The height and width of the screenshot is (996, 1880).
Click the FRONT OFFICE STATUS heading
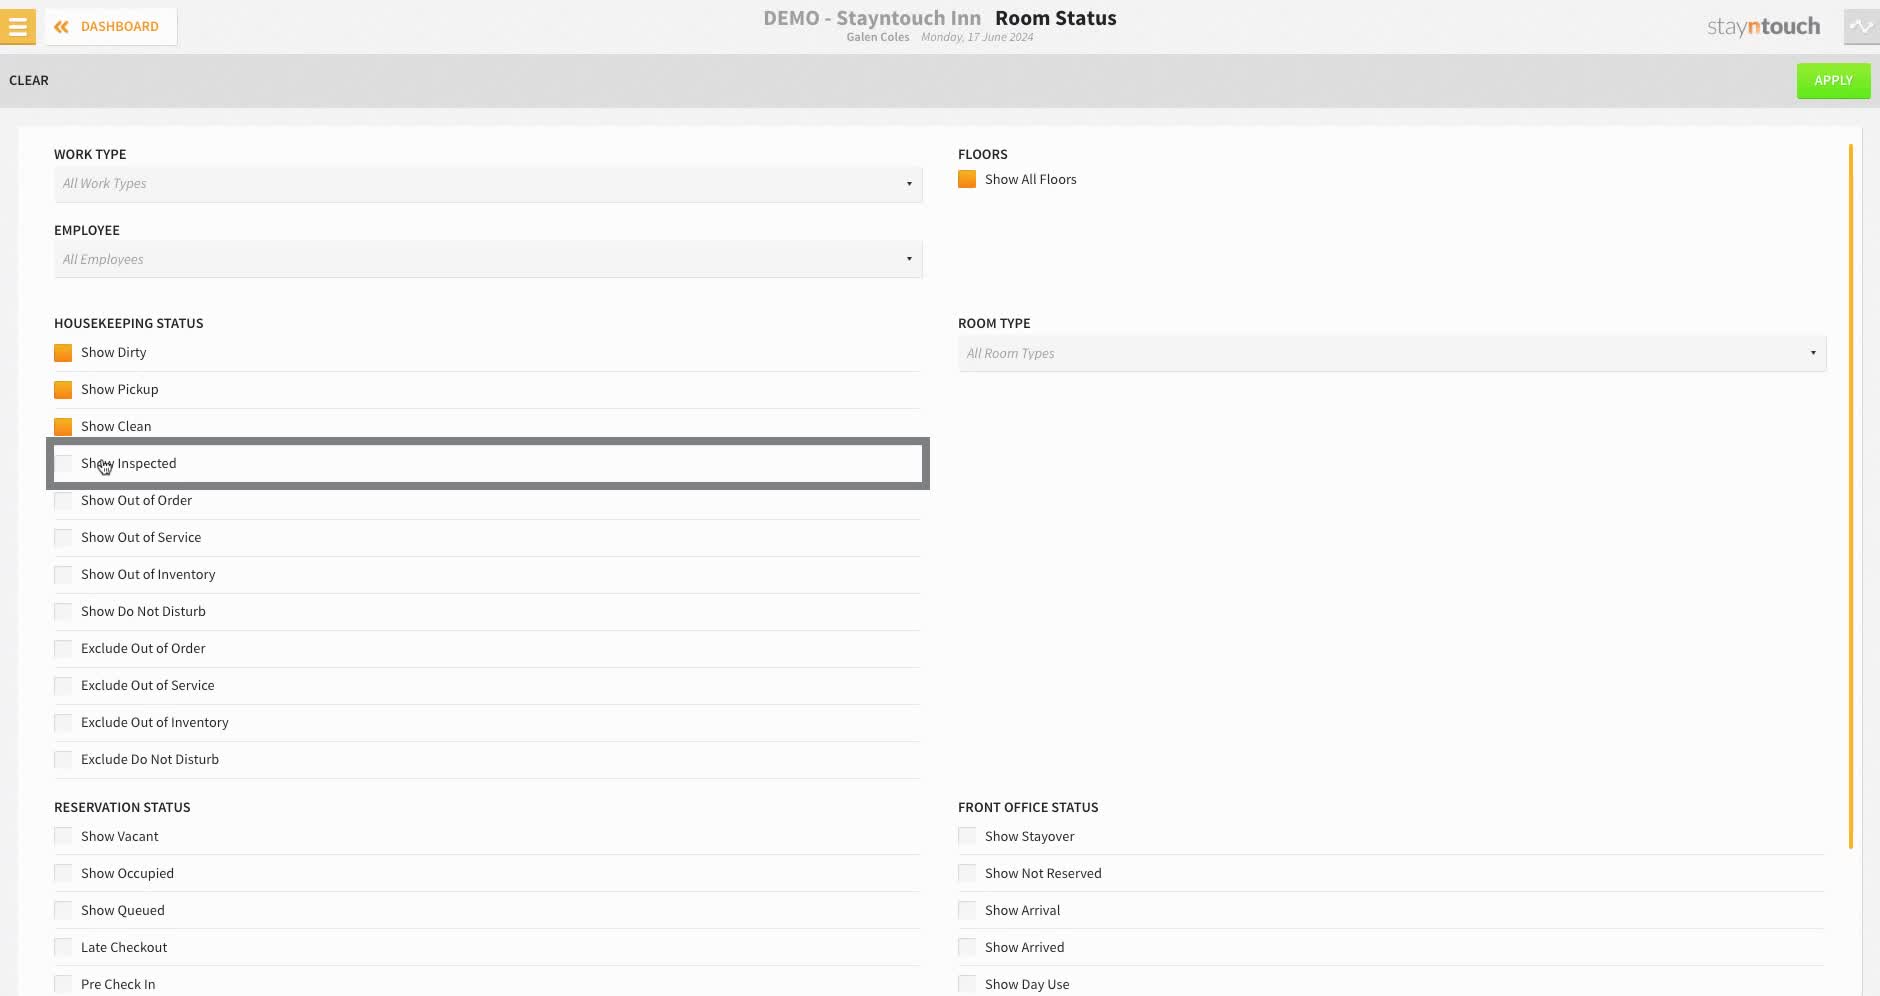pos(1028,807)
